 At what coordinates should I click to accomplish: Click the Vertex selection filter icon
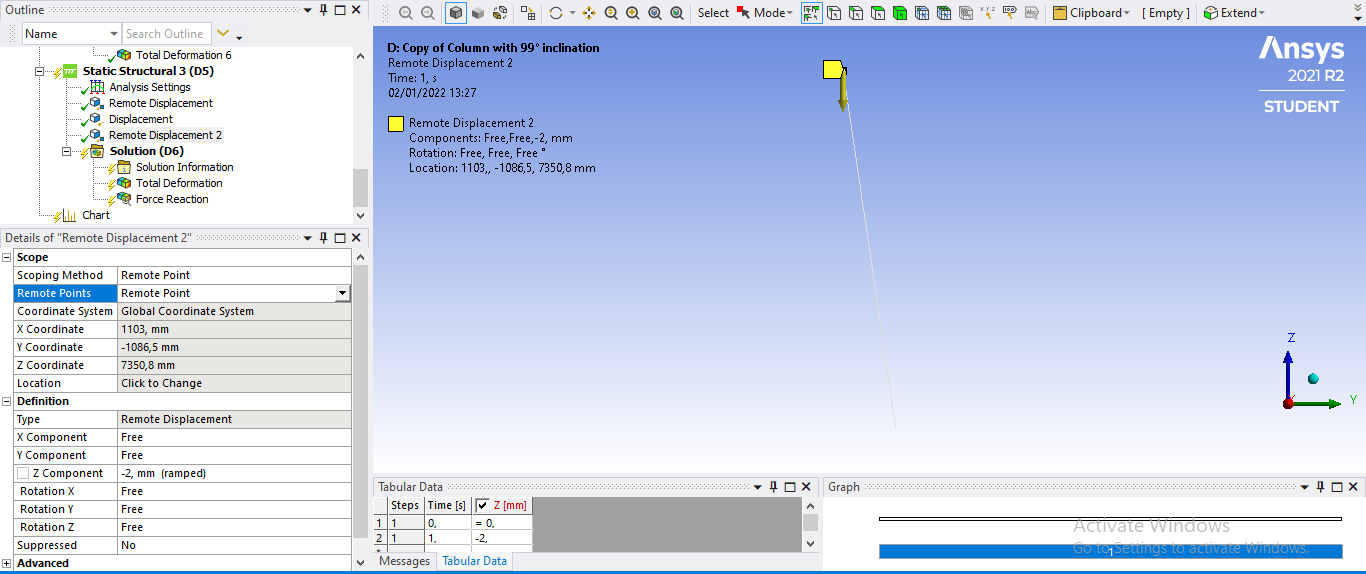pyautogui.click(x=835, y=13)
